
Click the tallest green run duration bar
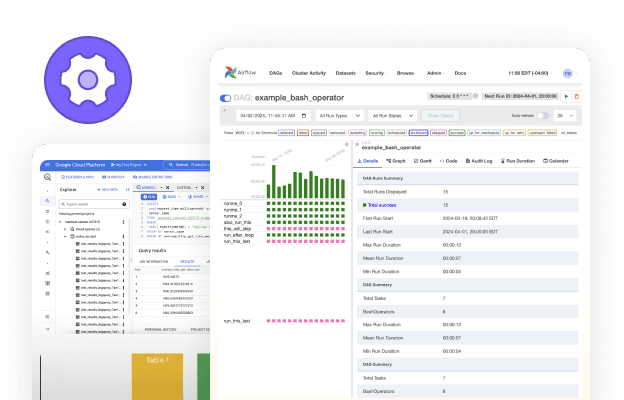click(272, 180)
